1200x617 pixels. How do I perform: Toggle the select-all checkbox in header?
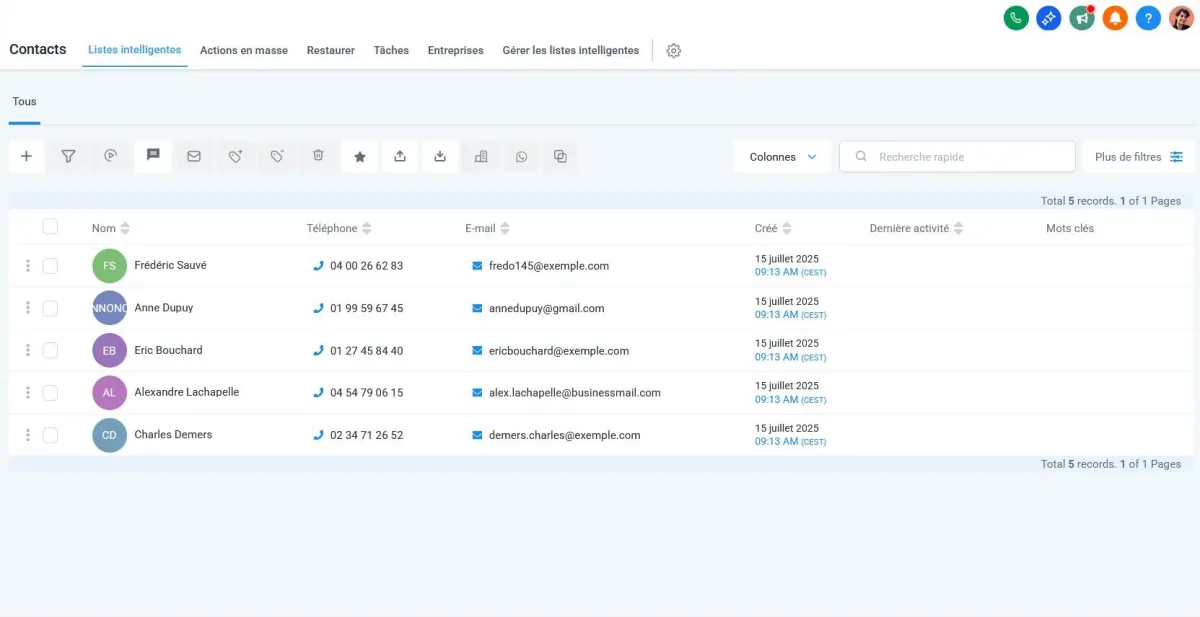click(x=50, y=227)
